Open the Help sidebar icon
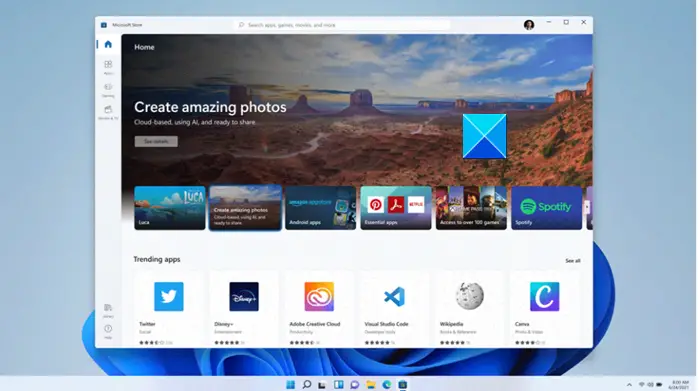The height and width of the screenshot is (391, 699). [x=108, y=332]
